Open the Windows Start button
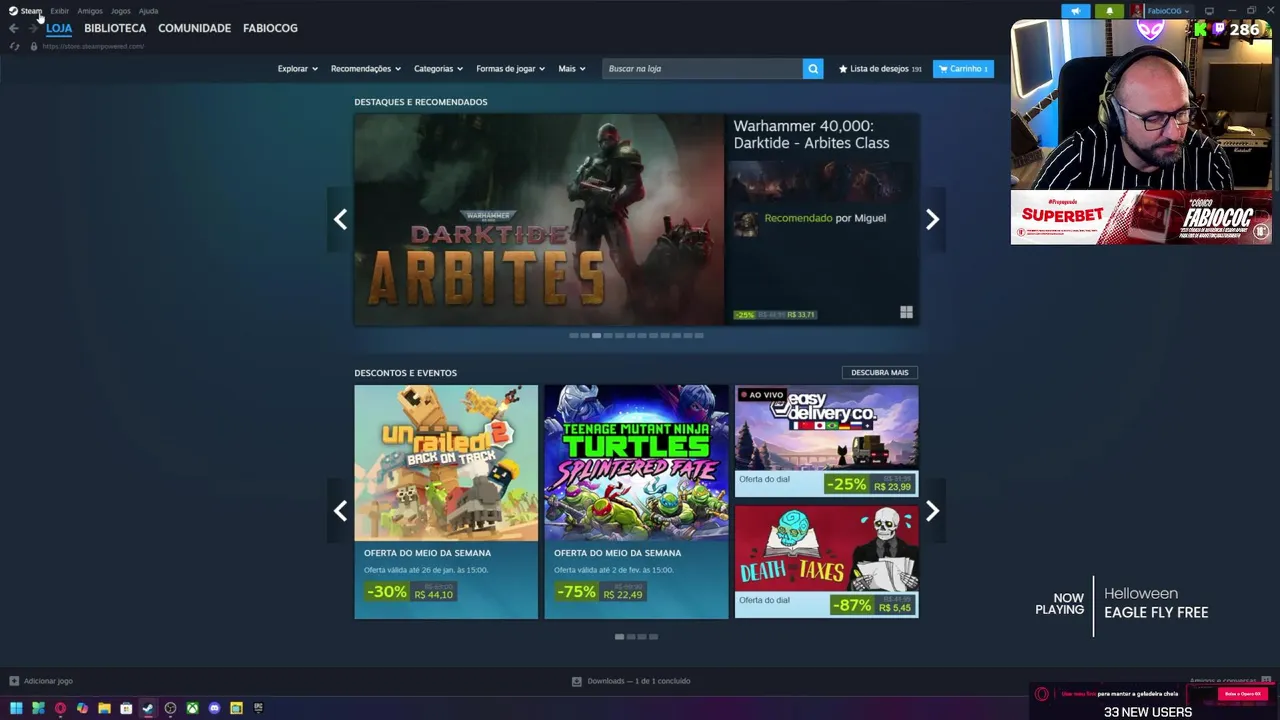 pos(16,708)
